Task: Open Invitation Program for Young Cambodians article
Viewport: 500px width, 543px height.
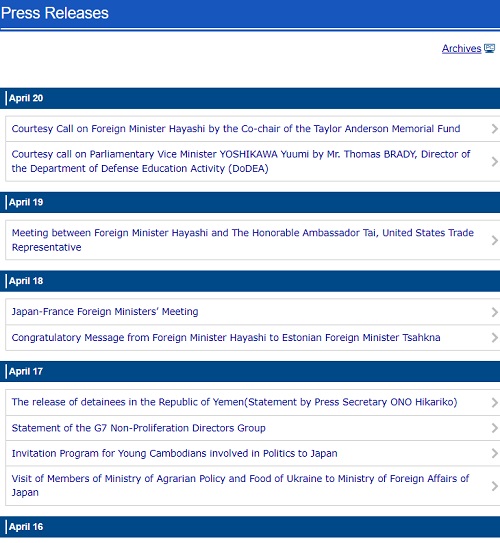Action: (x=174, y=453)
